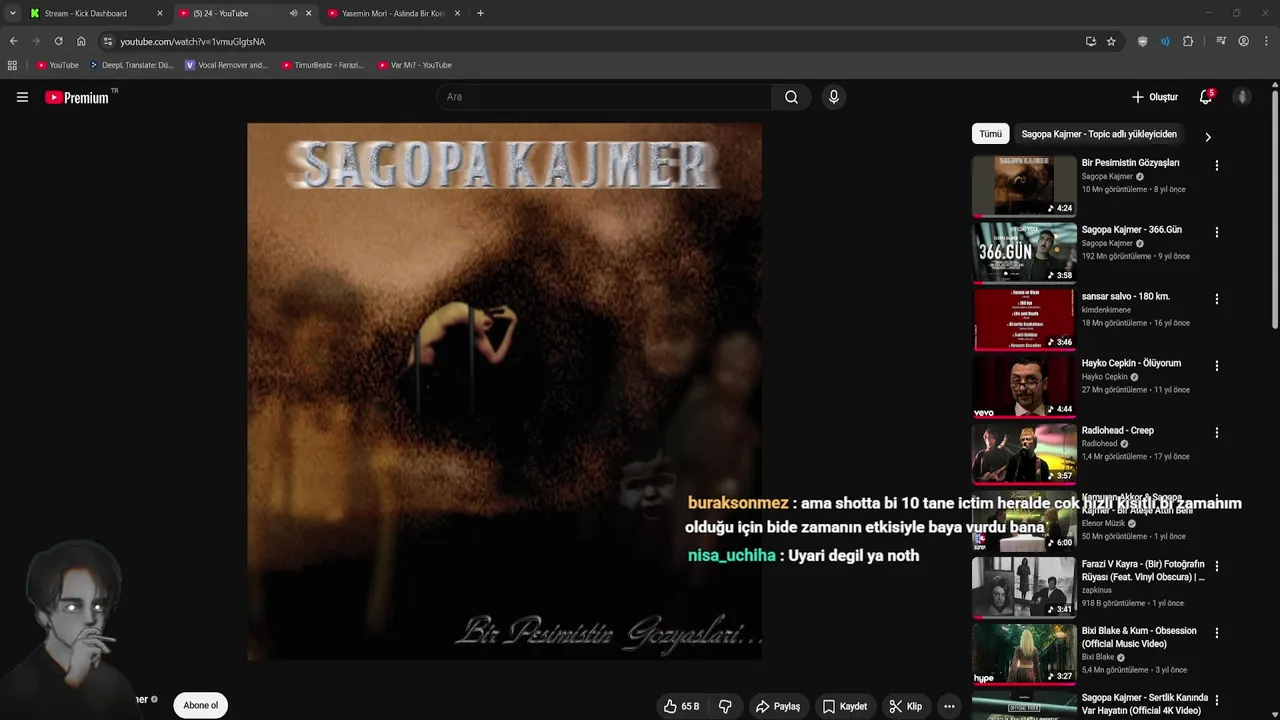The image size is (1280, 720).
Task: Dislike the video with thumbs down
Action: [x=725, y=706]
